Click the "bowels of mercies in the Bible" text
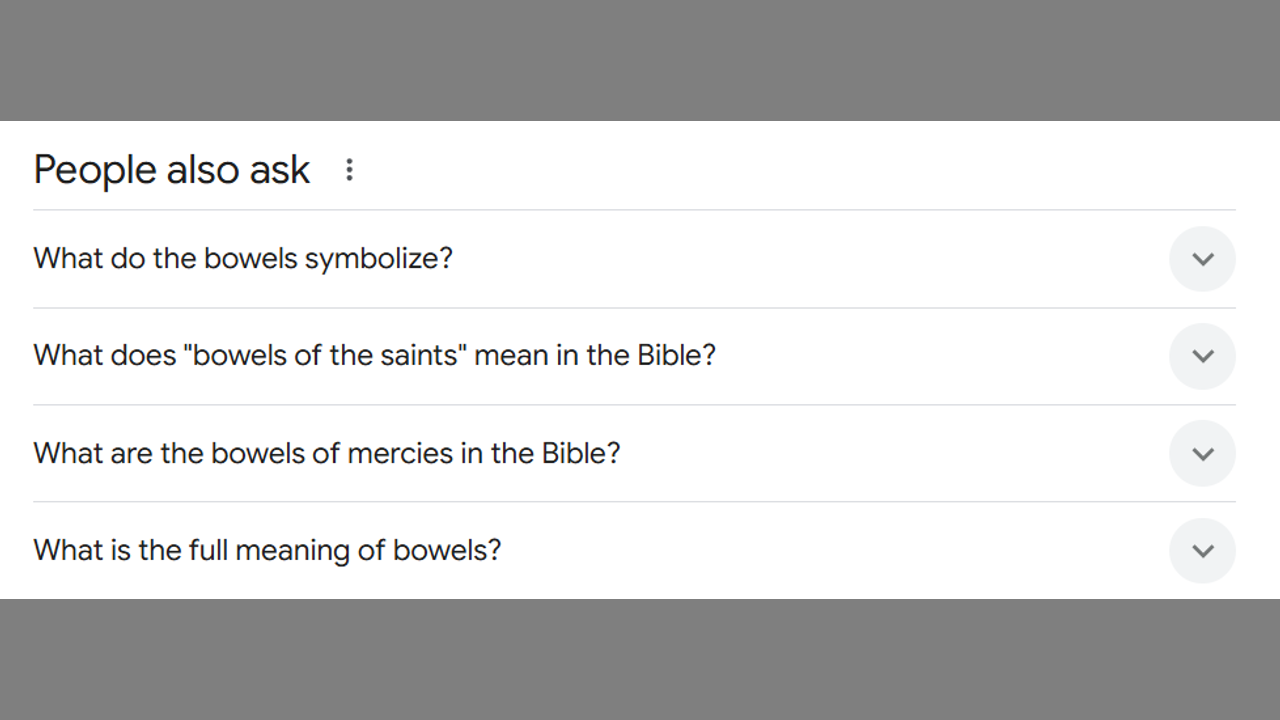This screenshot has height=720, width=1280. pyautogui.click(x=327, y=454)
